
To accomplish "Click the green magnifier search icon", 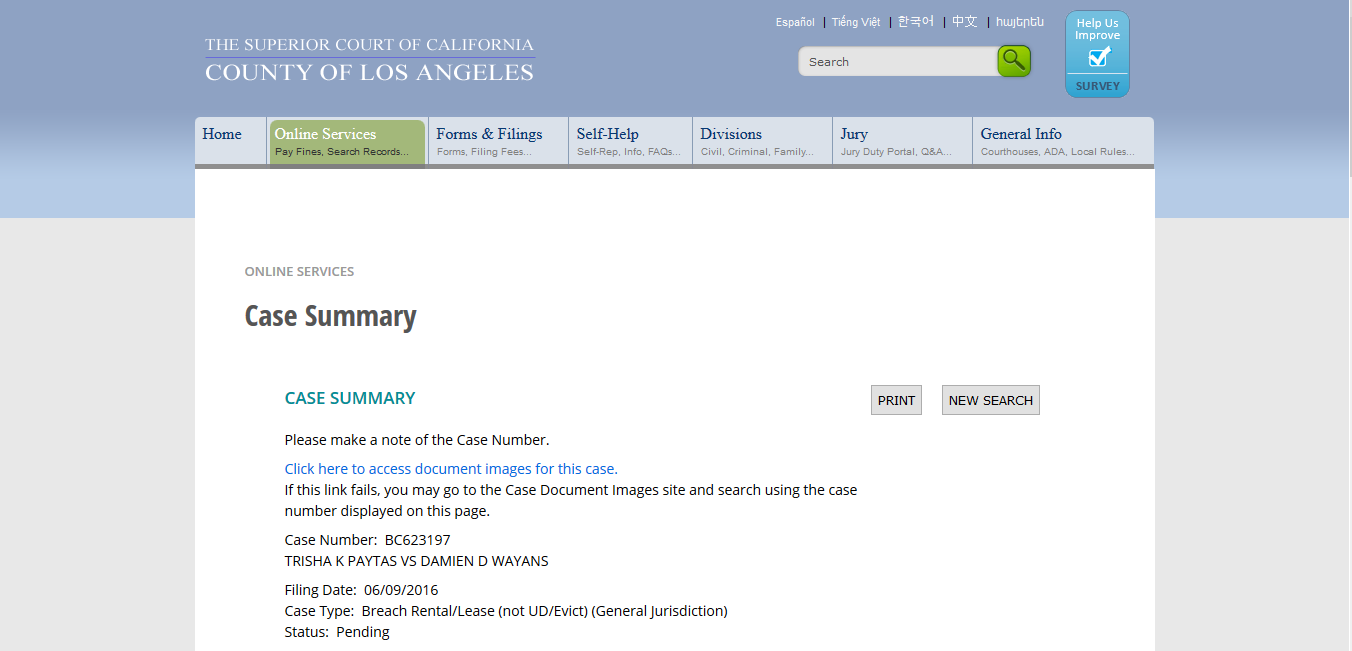I will coord(1014,61).
